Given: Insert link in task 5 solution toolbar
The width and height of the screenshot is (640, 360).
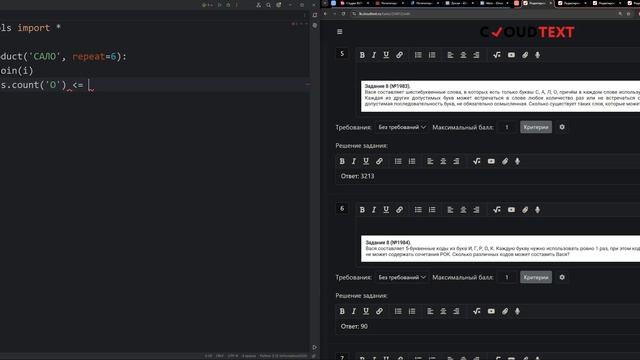Looking at the screenshot, I should point(379,161).
